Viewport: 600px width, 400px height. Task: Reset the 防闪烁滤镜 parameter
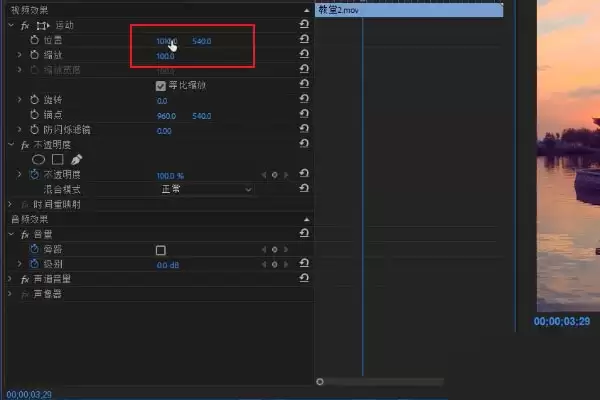coord(304,129)
